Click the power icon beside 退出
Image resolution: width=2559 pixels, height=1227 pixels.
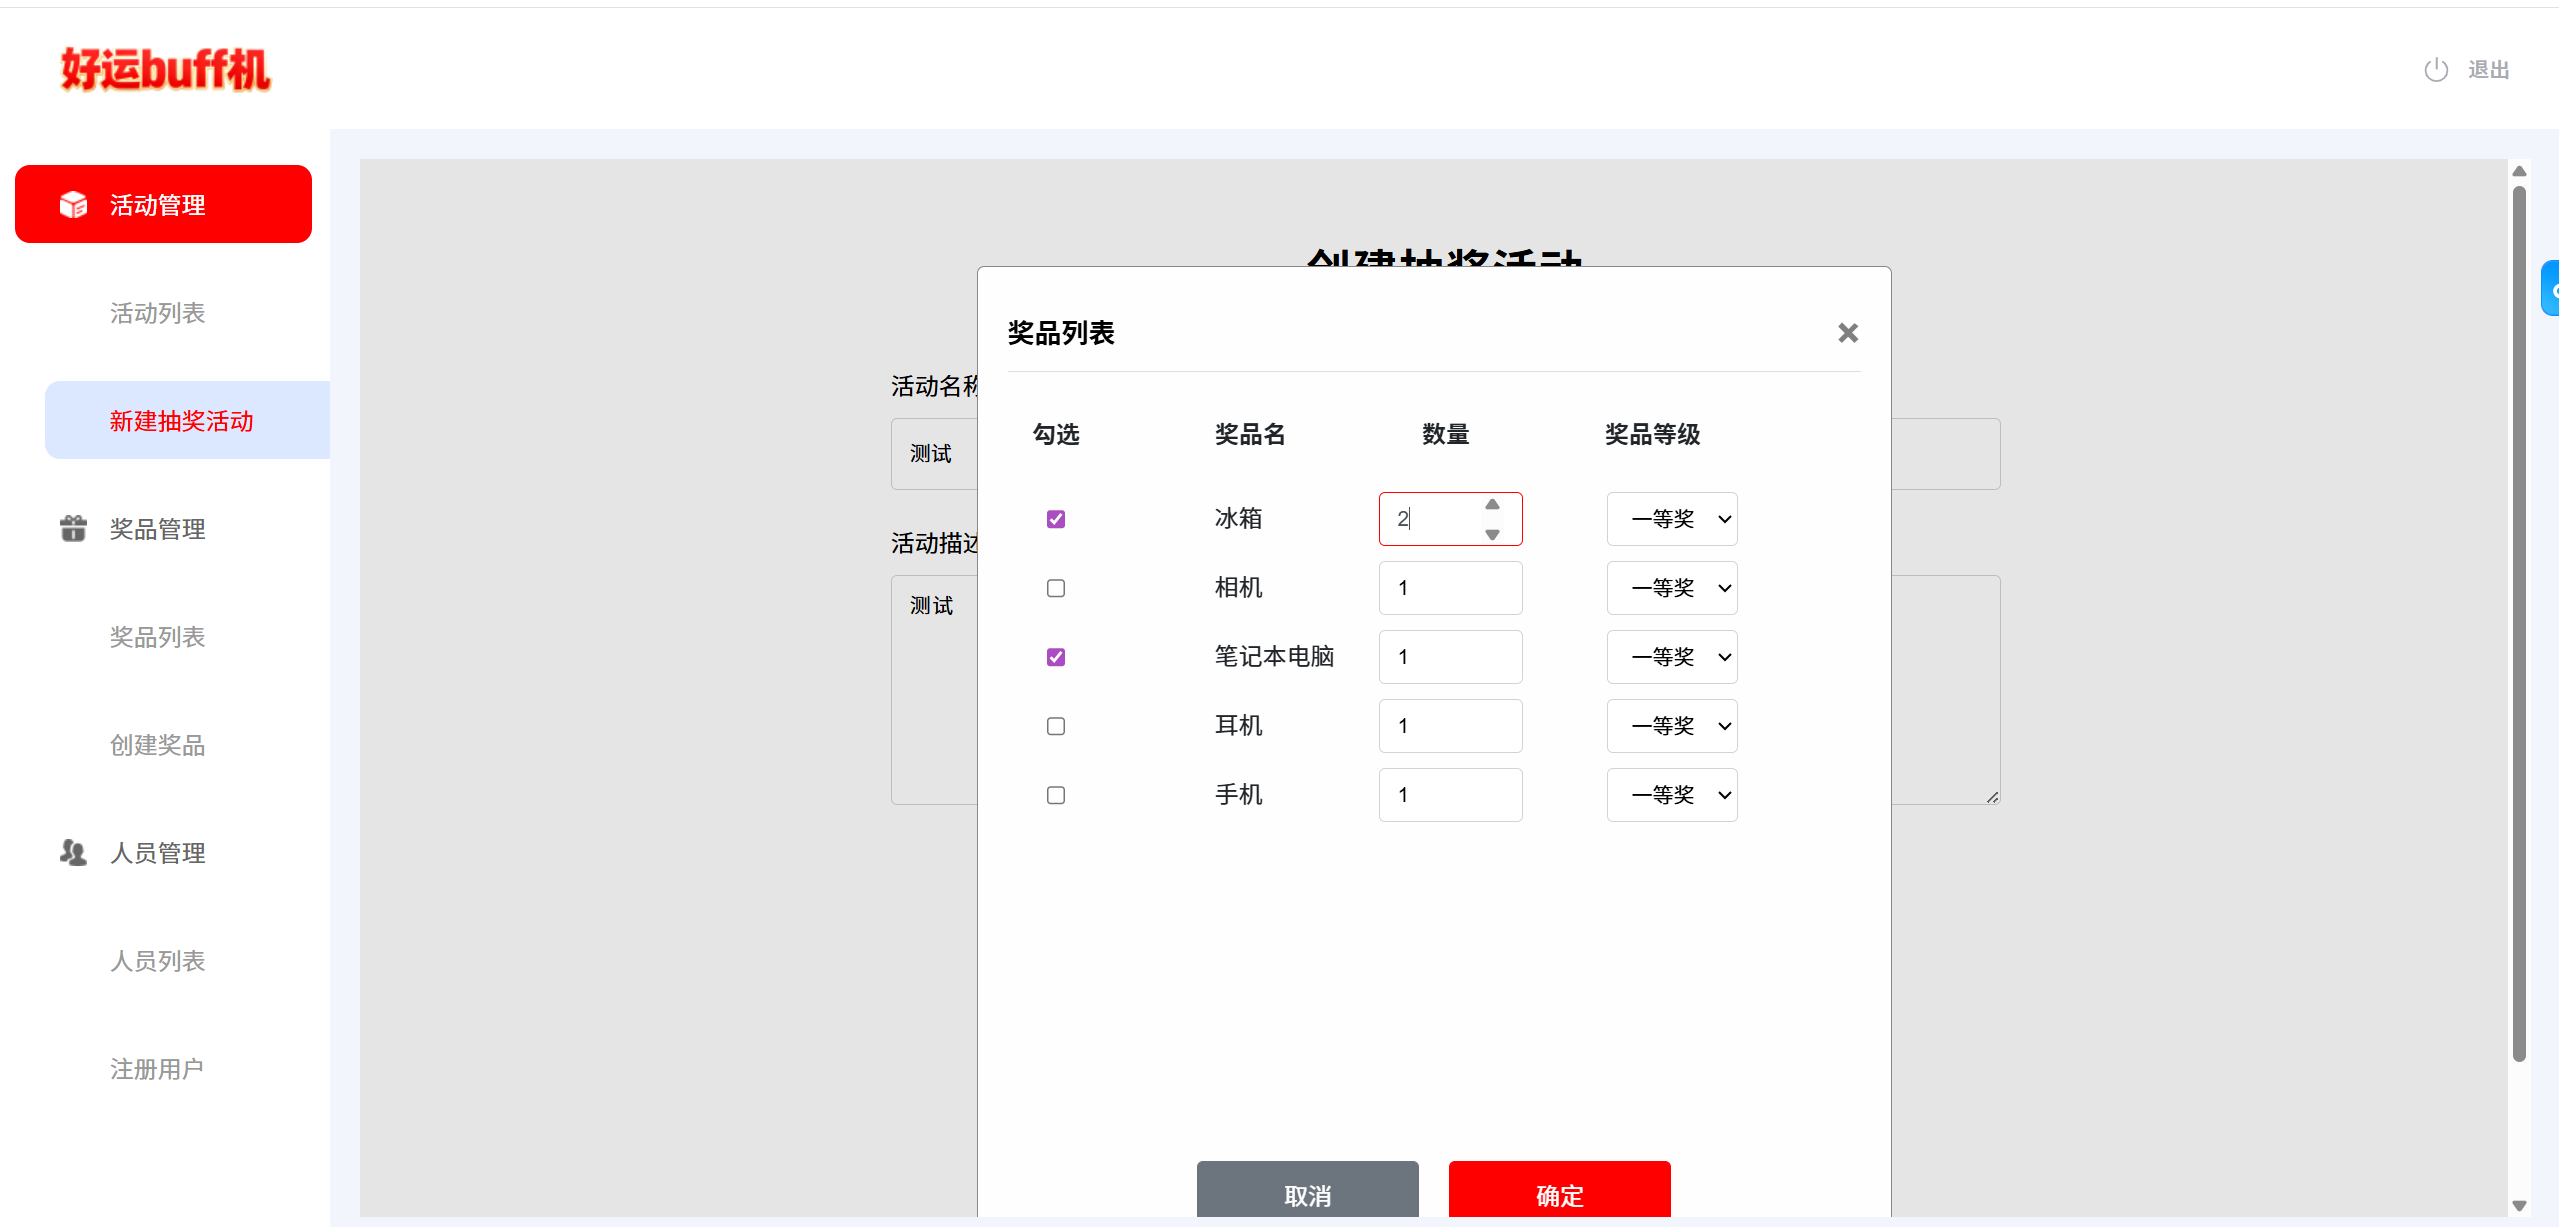[x=2436, y=70]
